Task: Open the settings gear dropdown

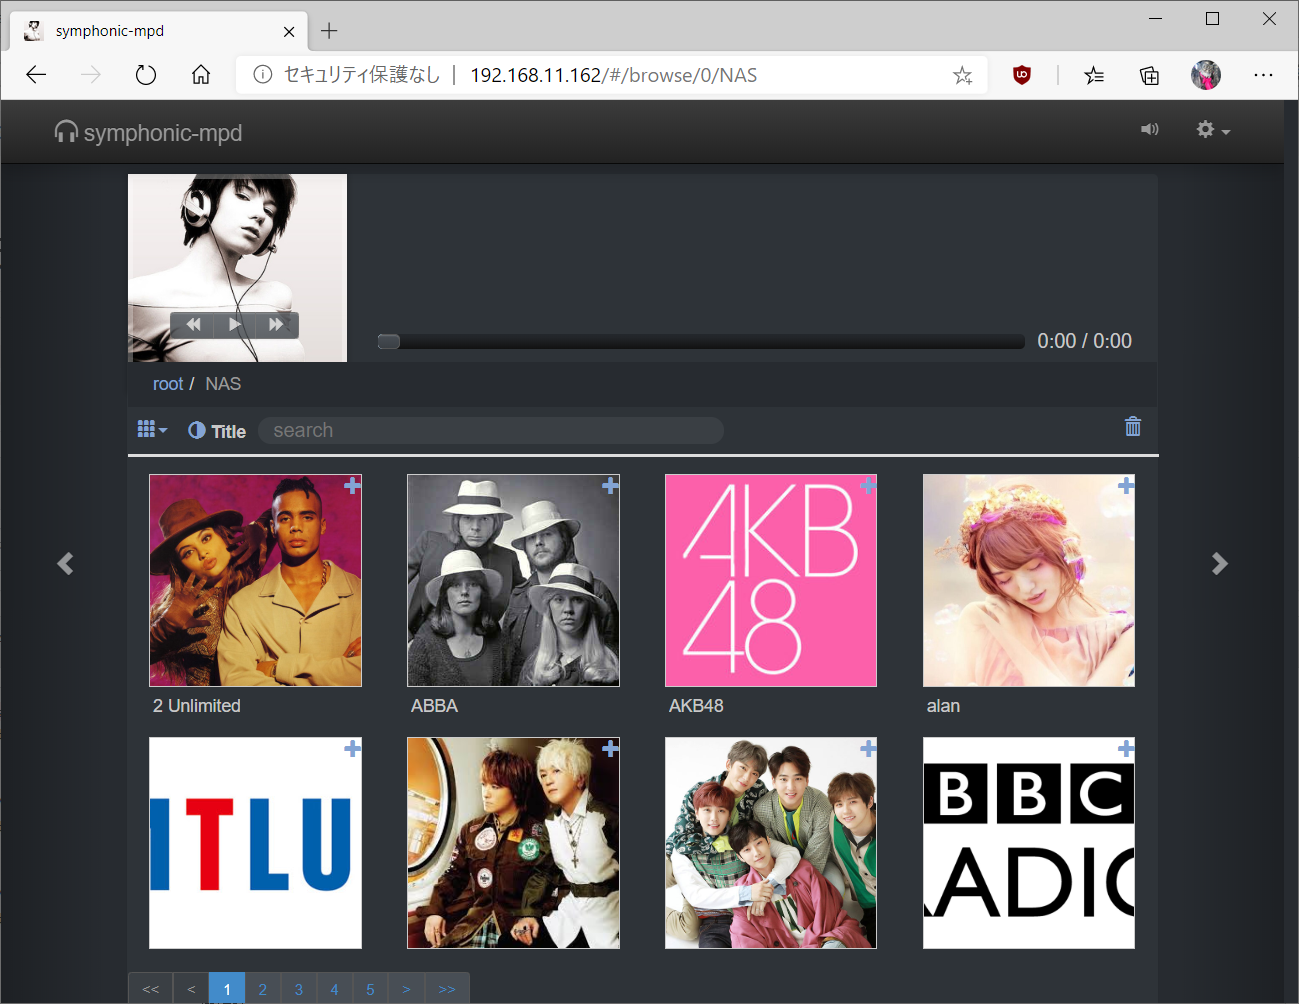Action: [x=1212, y=130]
